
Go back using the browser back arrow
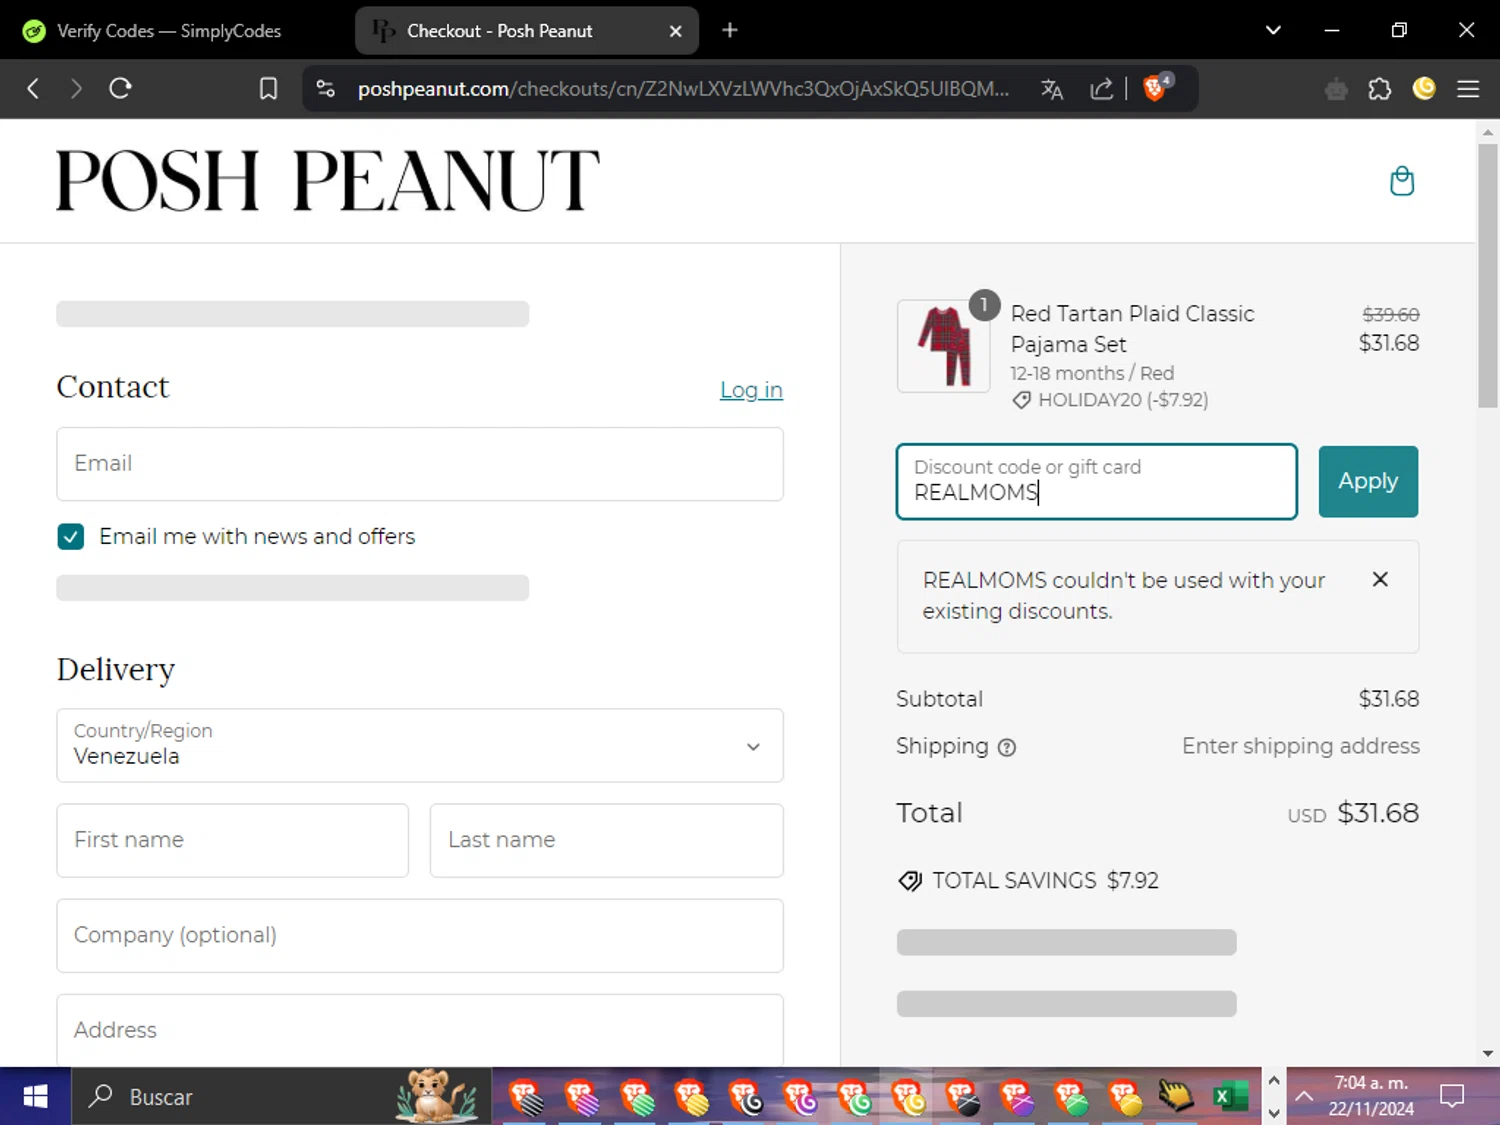(x=33, y=89)
